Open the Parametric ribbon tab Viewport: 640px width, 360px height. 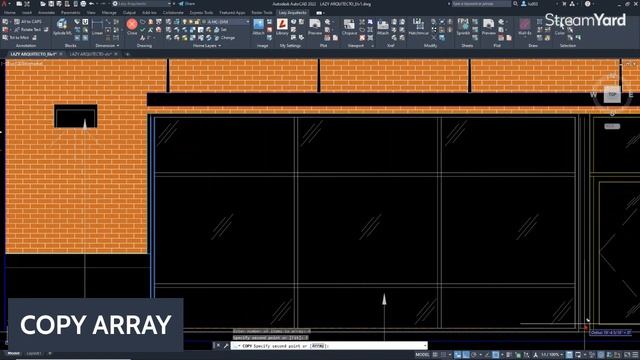pyautogui.click(x=70, y=13)
